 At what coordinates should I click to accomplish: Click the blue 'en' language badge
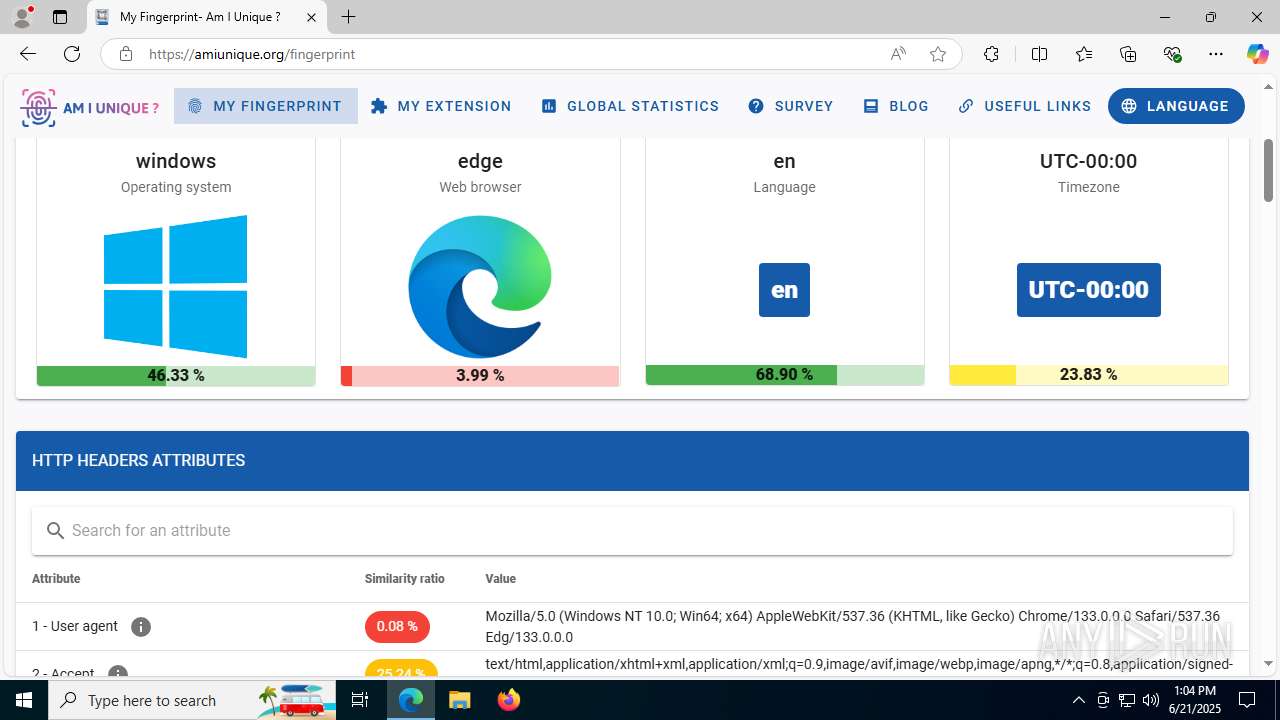[x=784, y=290]
